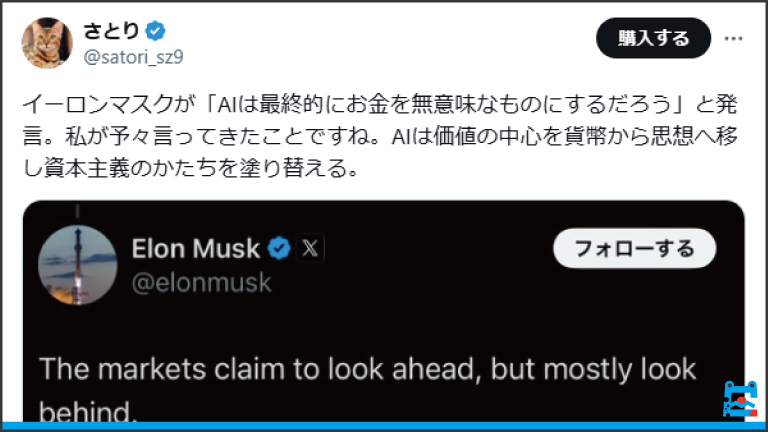Open the three-dot more options menu
Viewport: 768px width, 432px height.
click(x=733, y=38)
